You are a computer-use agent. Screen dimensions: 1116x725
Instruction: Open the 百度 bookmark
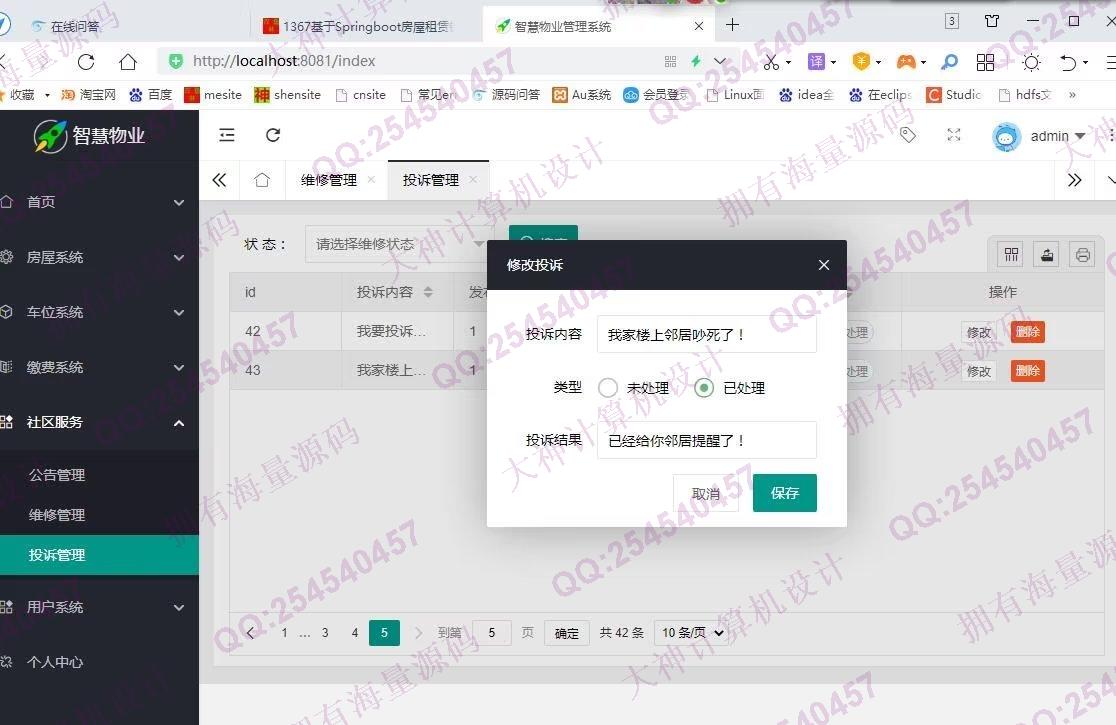pyautogui.click(x=151, y=95)
